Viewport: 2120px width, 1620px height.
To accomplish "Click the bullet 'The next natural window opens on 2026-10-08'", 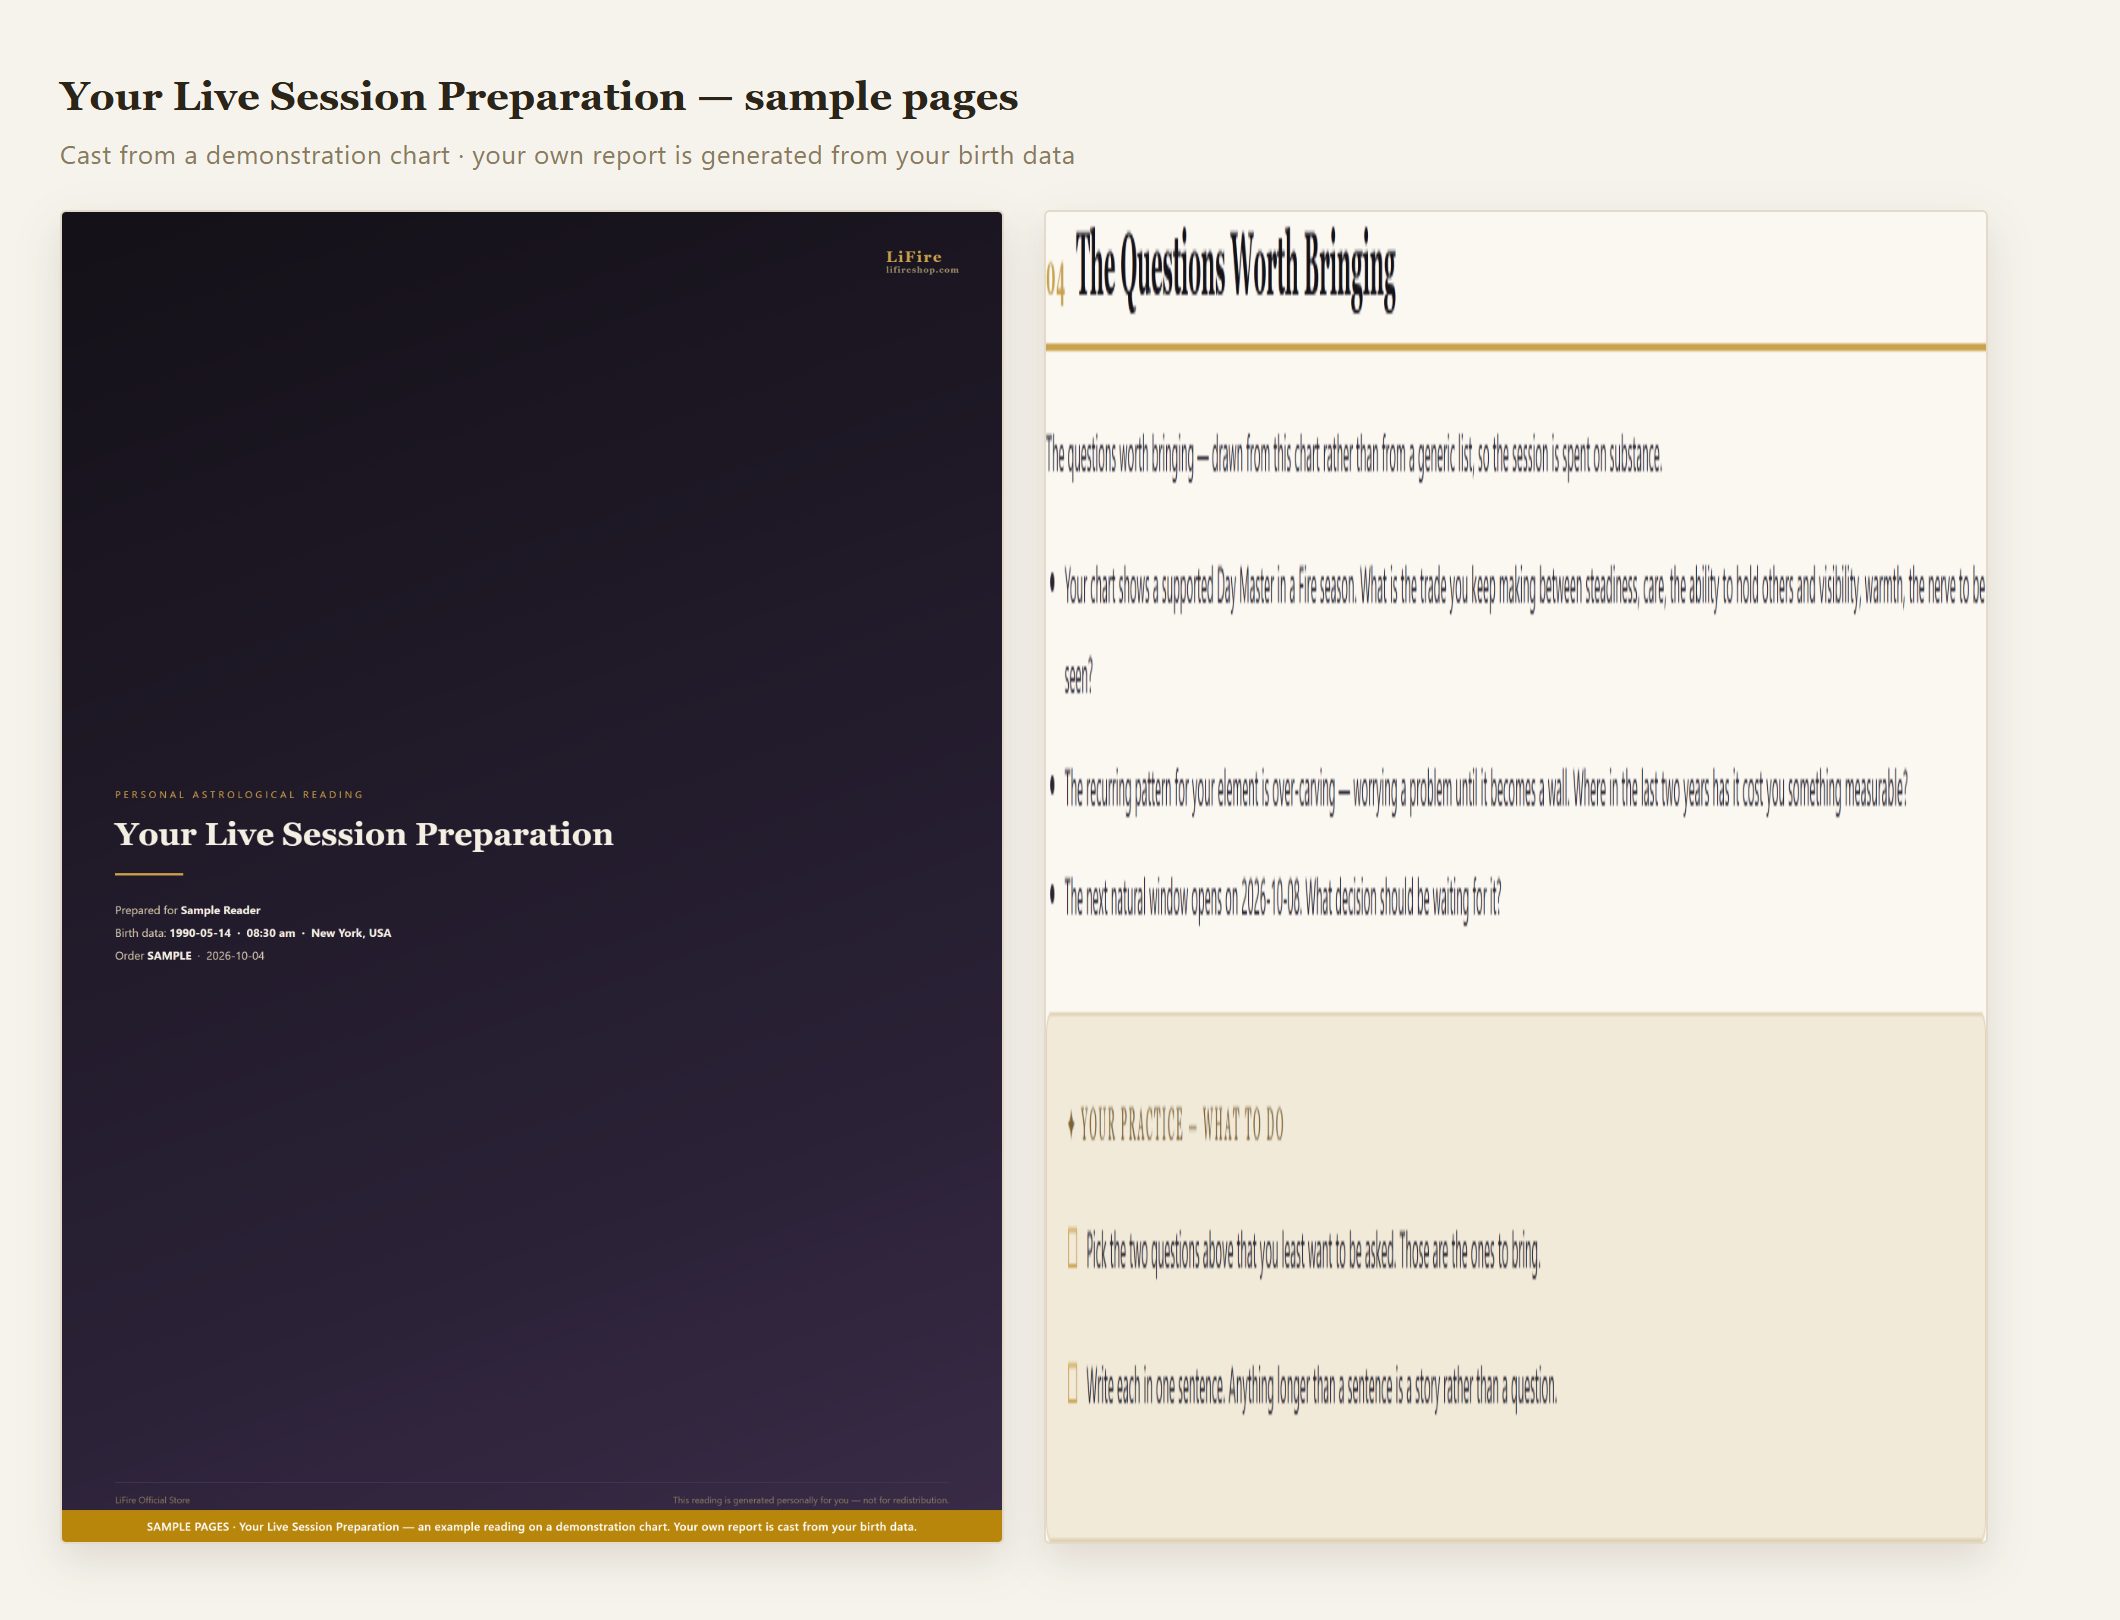I will click(x=1282, y=898).
